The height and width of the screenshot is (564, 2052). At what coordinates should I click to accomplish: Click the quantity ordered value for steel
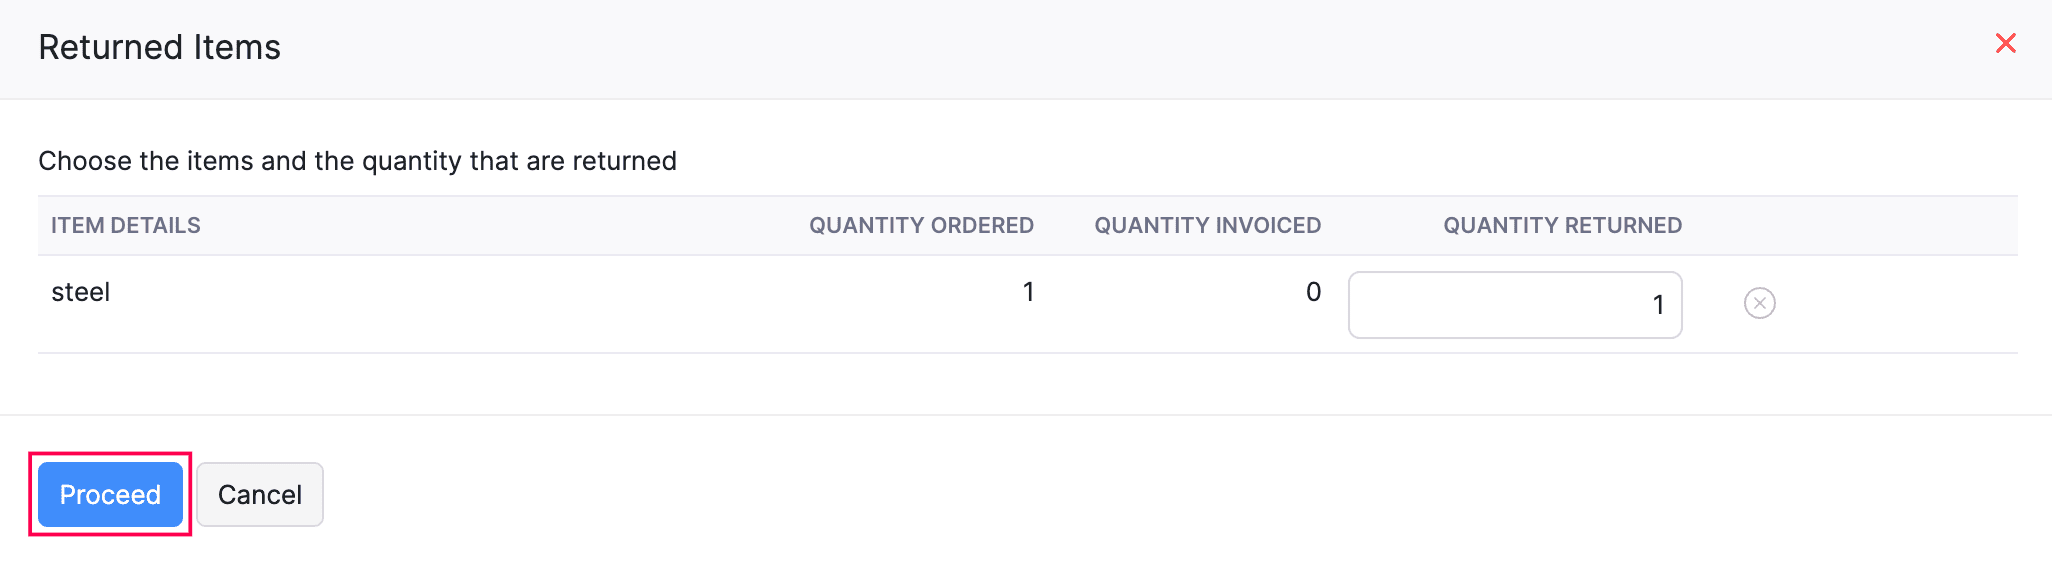point(1028,292)
